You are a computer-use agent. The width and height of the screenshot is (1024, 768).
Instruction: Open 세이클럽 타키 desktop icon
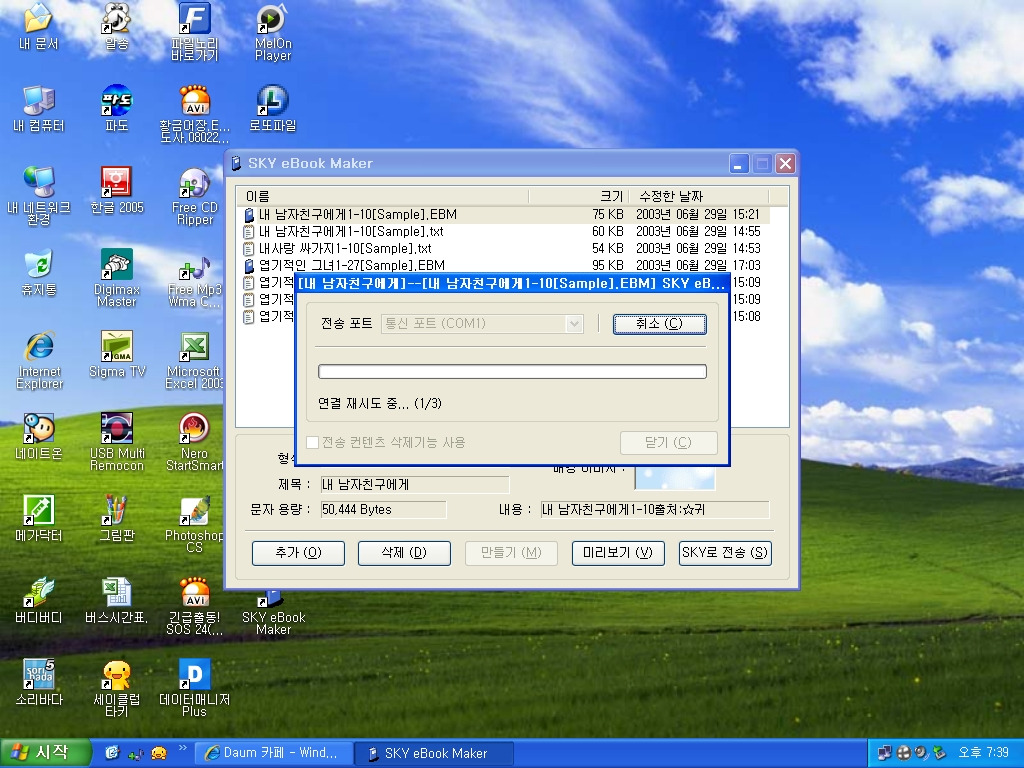click(116, 688)
